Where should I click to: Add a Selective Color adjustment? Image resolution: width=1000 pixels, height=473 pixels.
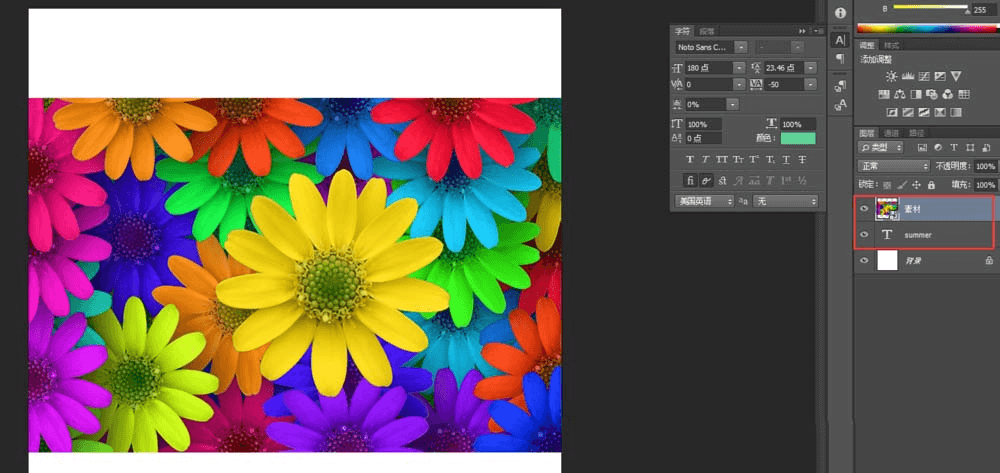click(939, 113)
